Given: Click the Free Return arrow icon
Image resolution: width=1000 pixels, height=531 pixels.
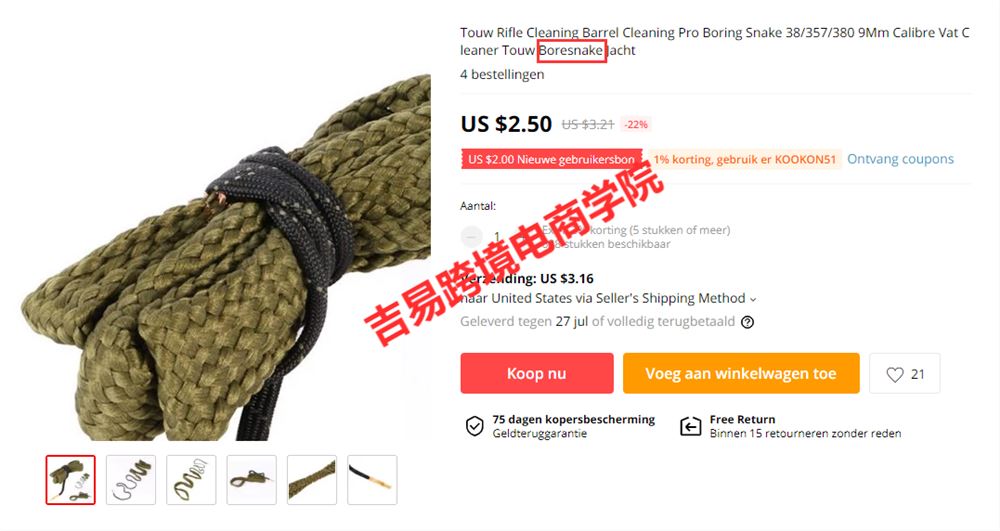Looking at the screenshot, I should [691, 426].
